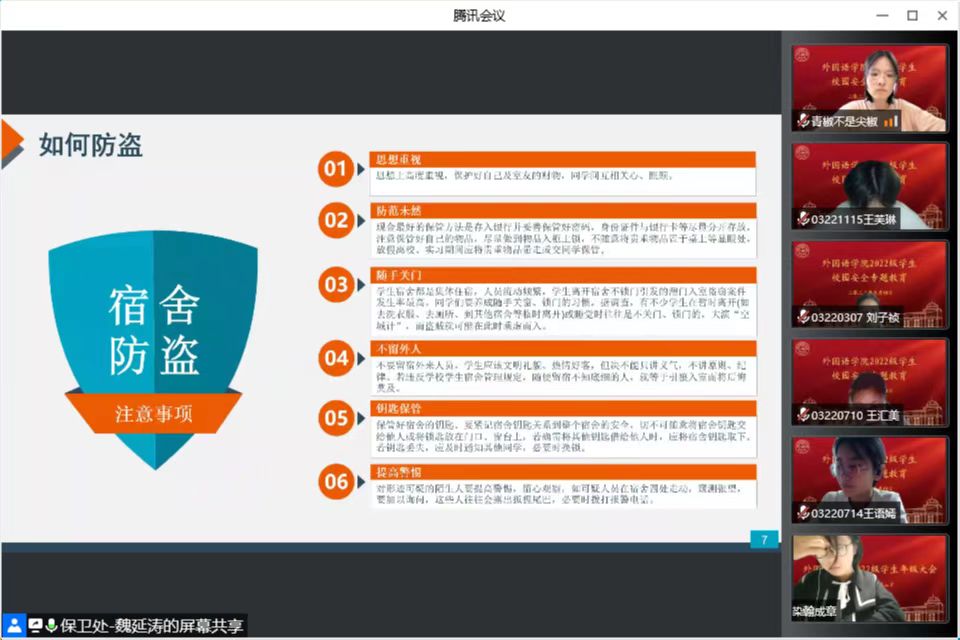
Task: Click muted mic icon for 03220714王语晞
Action: [803, 513]
